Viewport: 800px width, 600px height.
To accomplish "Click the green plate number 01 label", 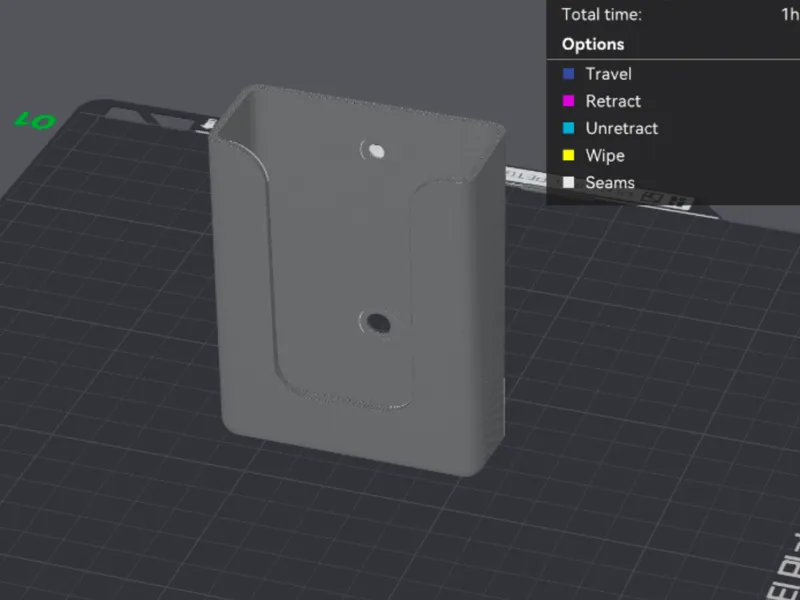I will [35, 121].
